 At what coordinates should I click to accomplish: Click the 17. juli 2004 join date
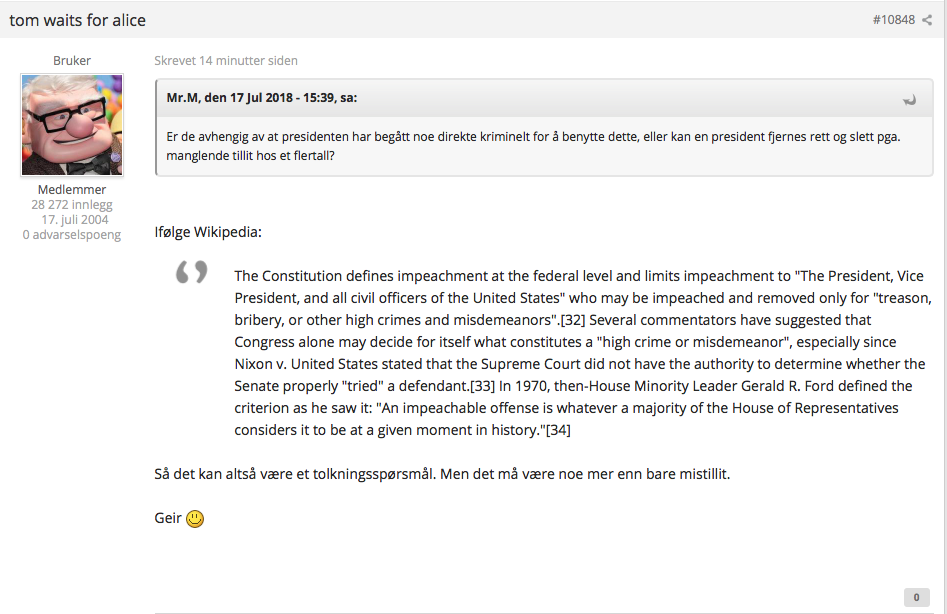(75, 220)
